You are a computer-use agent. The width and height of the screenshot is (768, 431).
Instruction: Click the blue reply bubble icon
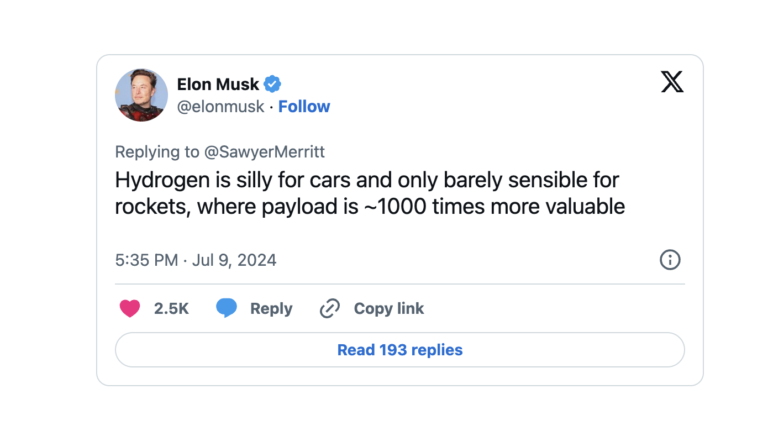(x=227, y=308)
